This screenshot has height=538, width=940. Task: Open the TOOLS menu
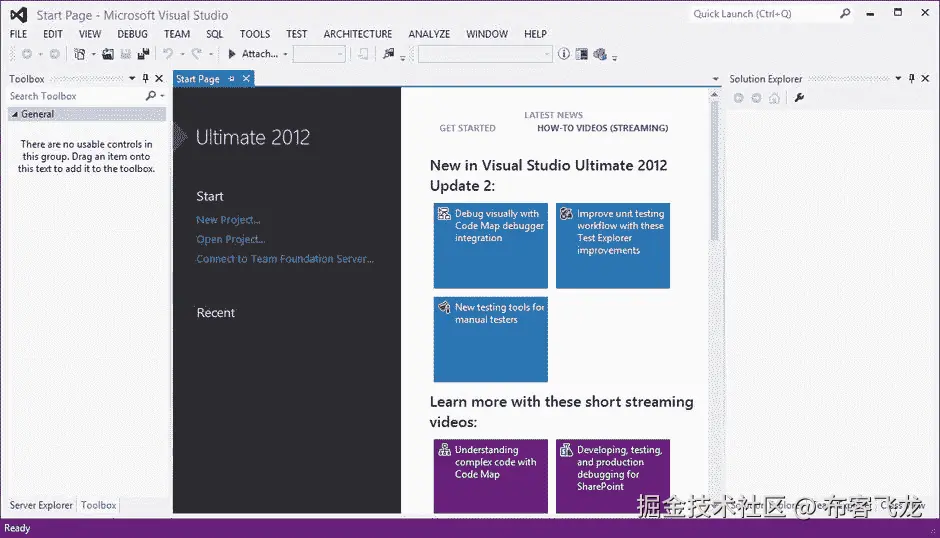coord(255,34)
